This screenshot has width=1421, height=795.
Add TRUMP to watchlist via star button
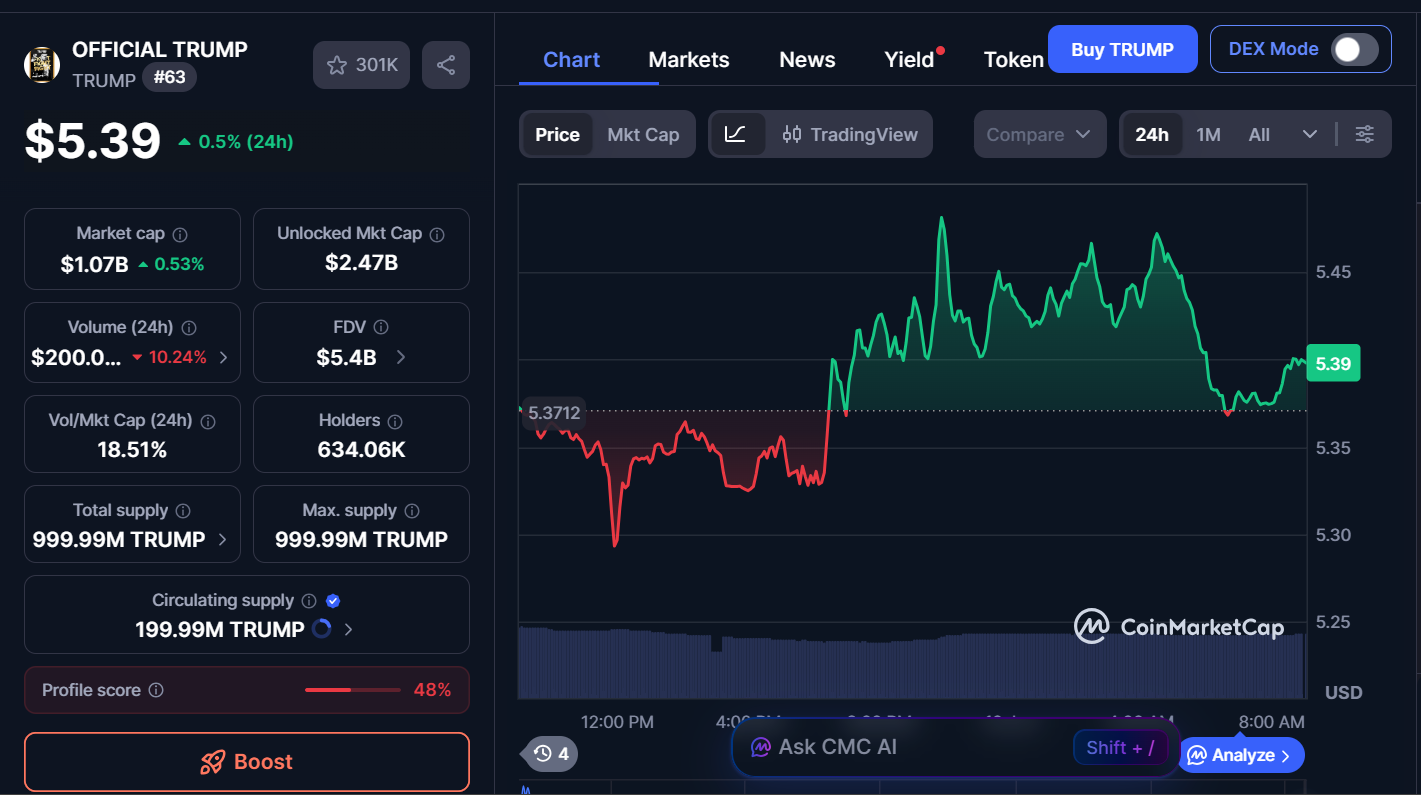(361, 65)
